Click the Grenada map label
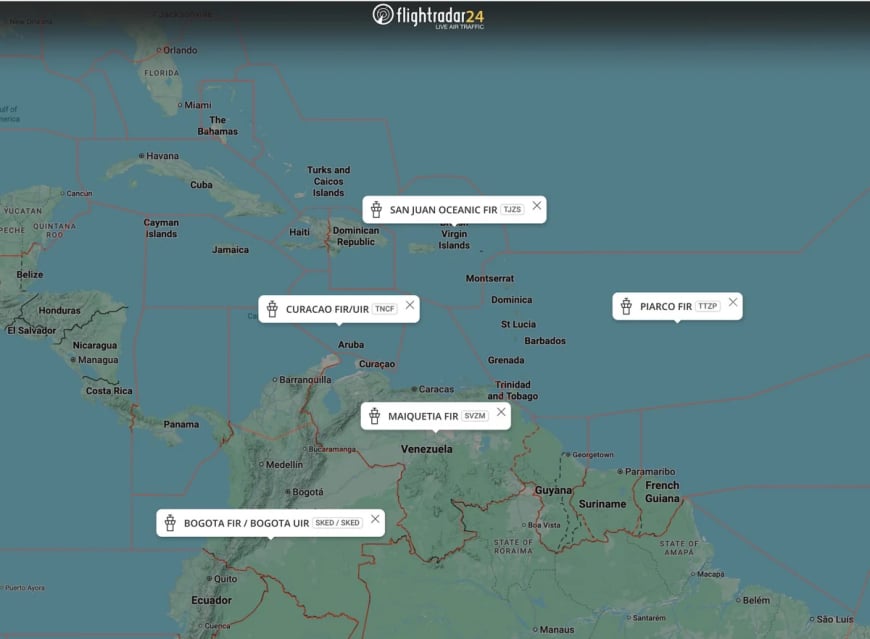This screenshot has height=639, width=870. [x=506, y=360]
